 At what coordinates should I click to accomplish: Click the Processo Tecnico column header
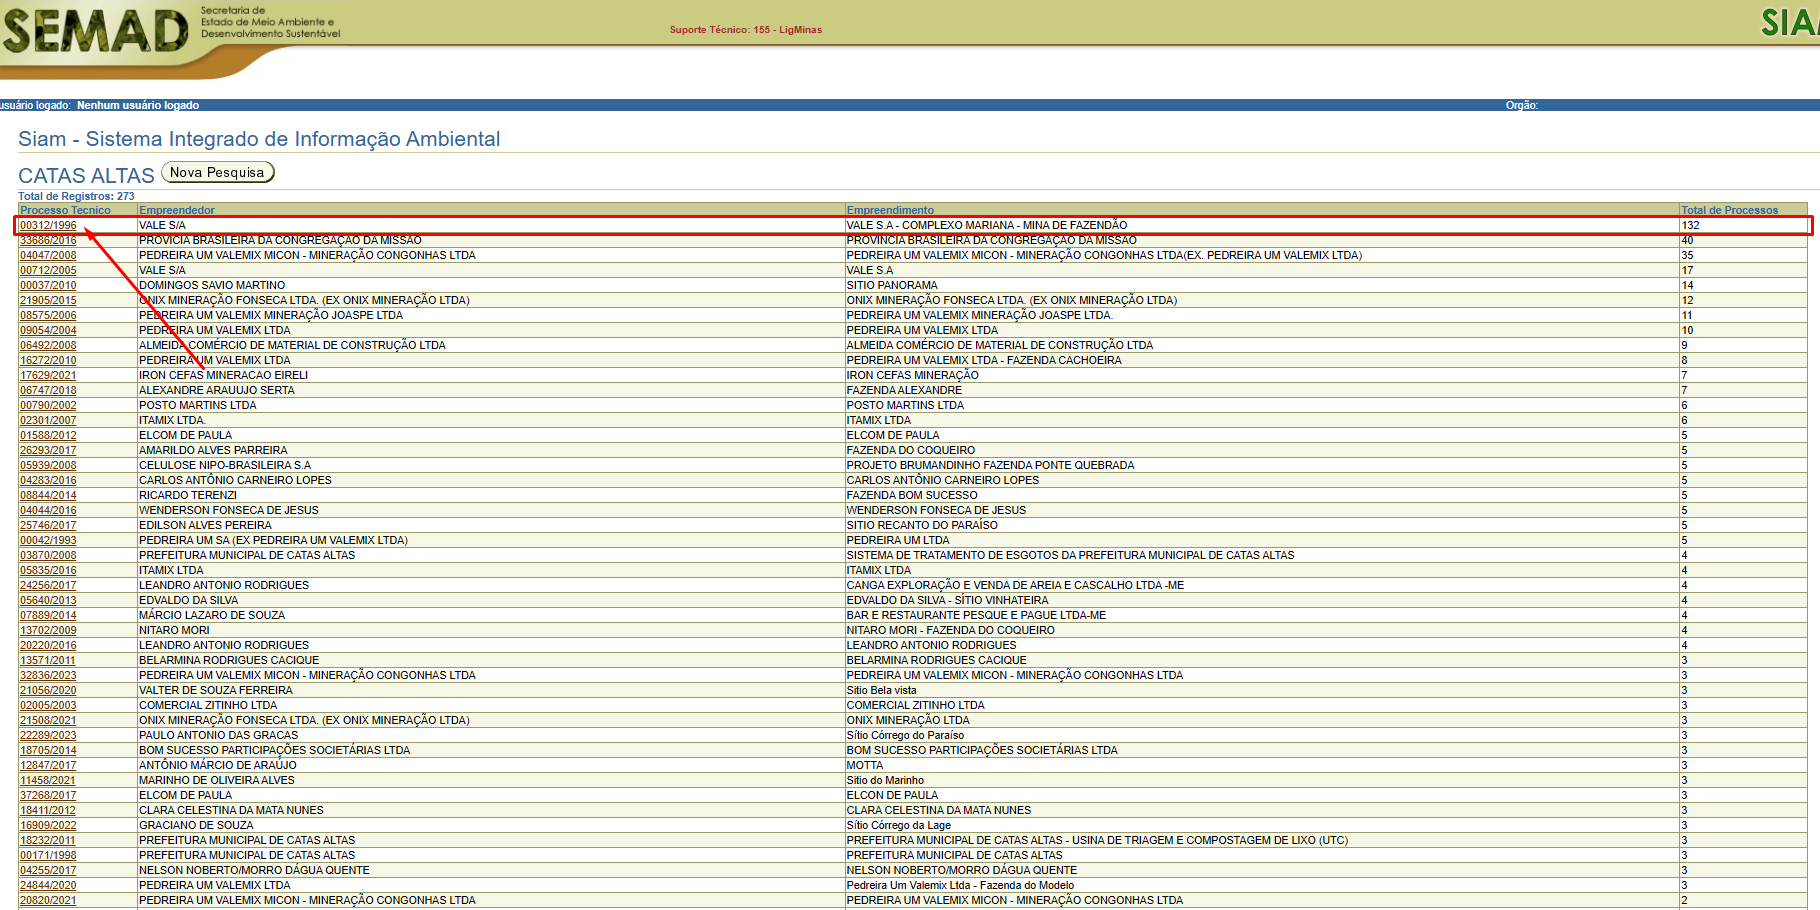pos(65,210)
